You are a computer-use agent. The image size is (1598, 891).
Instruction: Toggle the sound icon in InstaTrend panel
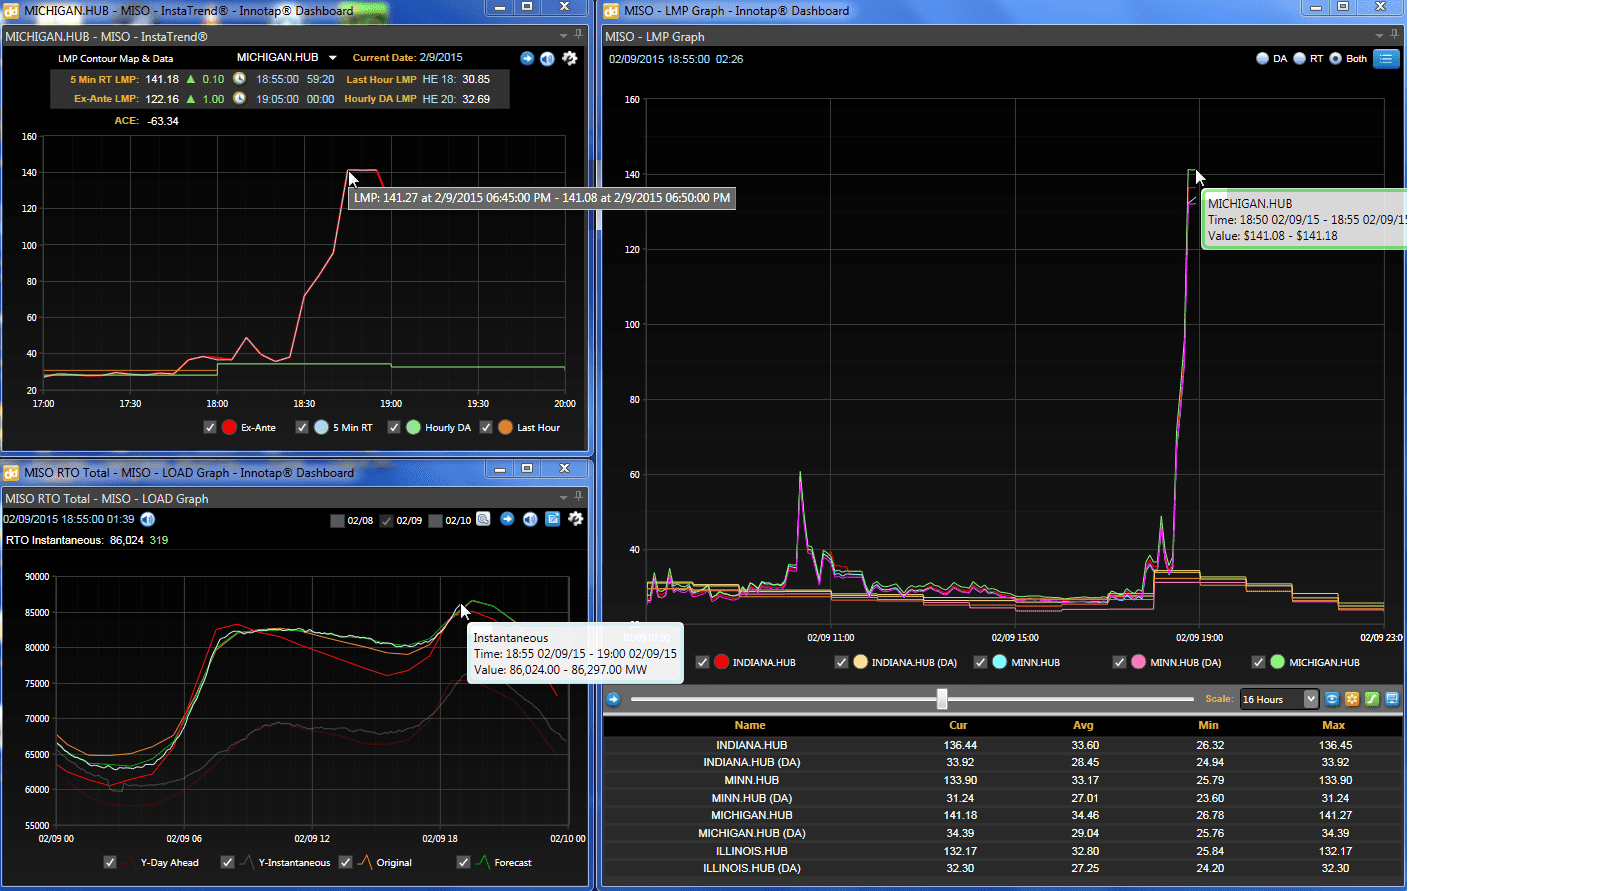(547, 58)
